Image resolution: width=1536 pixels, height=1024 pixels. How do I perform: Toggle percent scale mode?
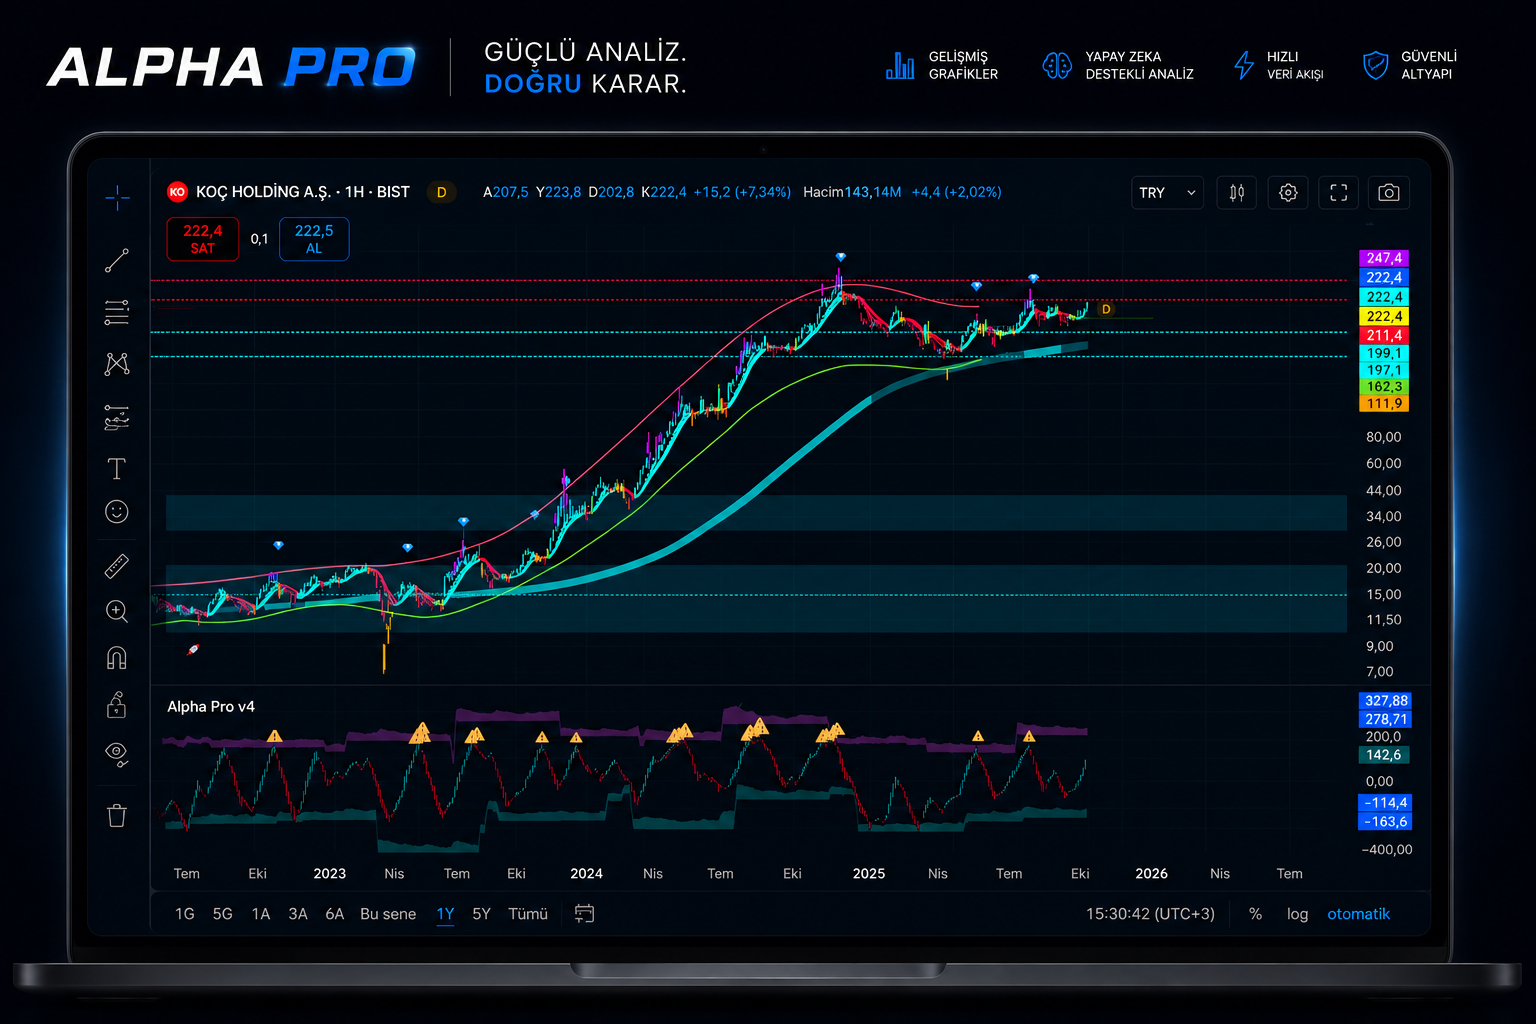[1256, 914]
